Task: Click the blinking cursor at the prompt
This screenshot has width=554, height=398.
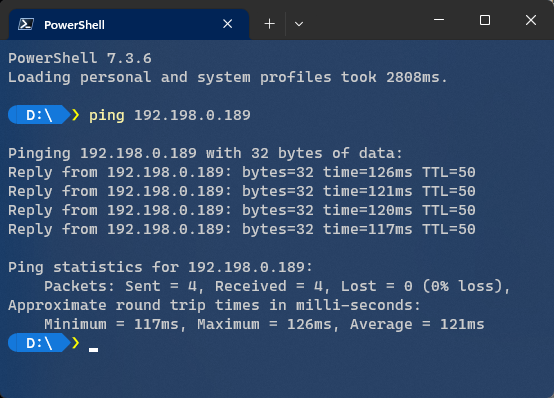Action: coord(93,350)
